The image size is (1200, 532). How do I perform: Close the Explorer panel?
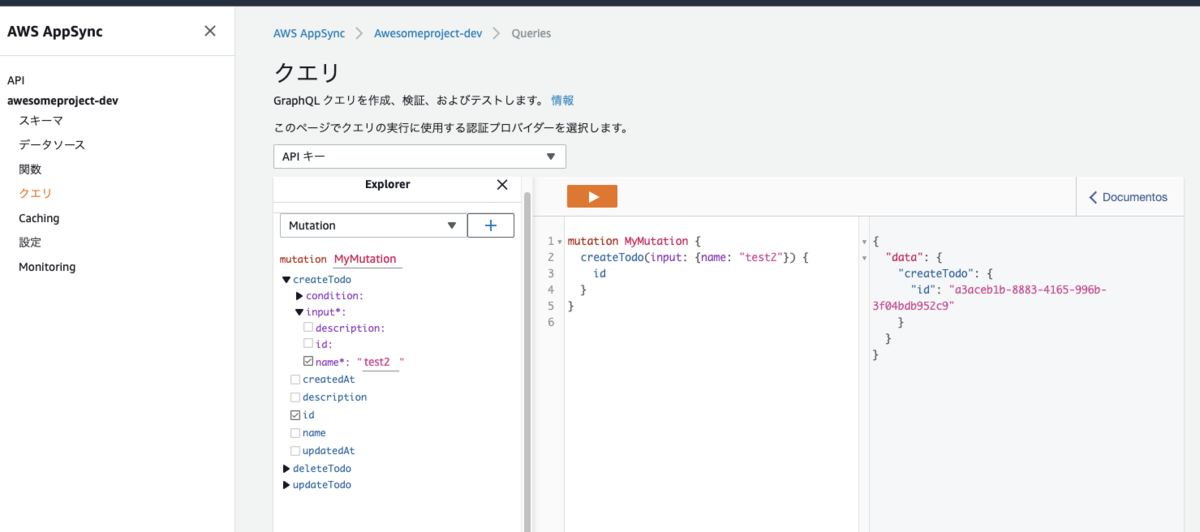[x=503, y=184]
